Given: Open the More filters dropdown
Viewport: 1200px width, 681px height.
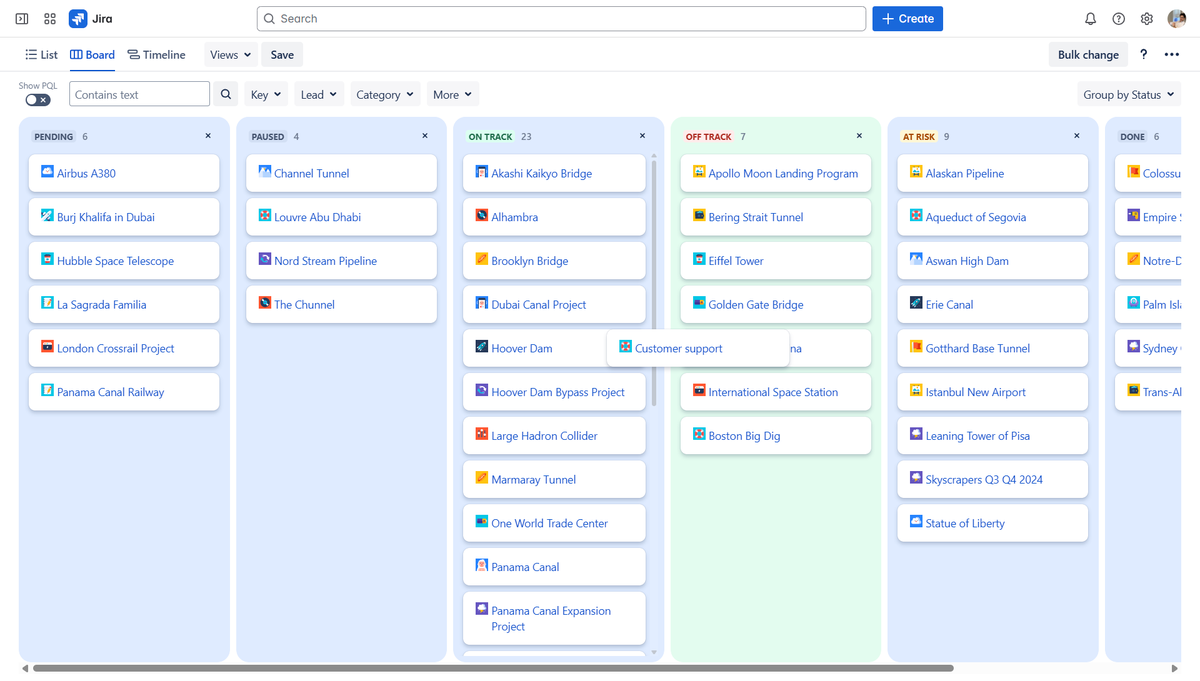Looking at the screenshot, I should pyautogui.click(x=453, y=95).
